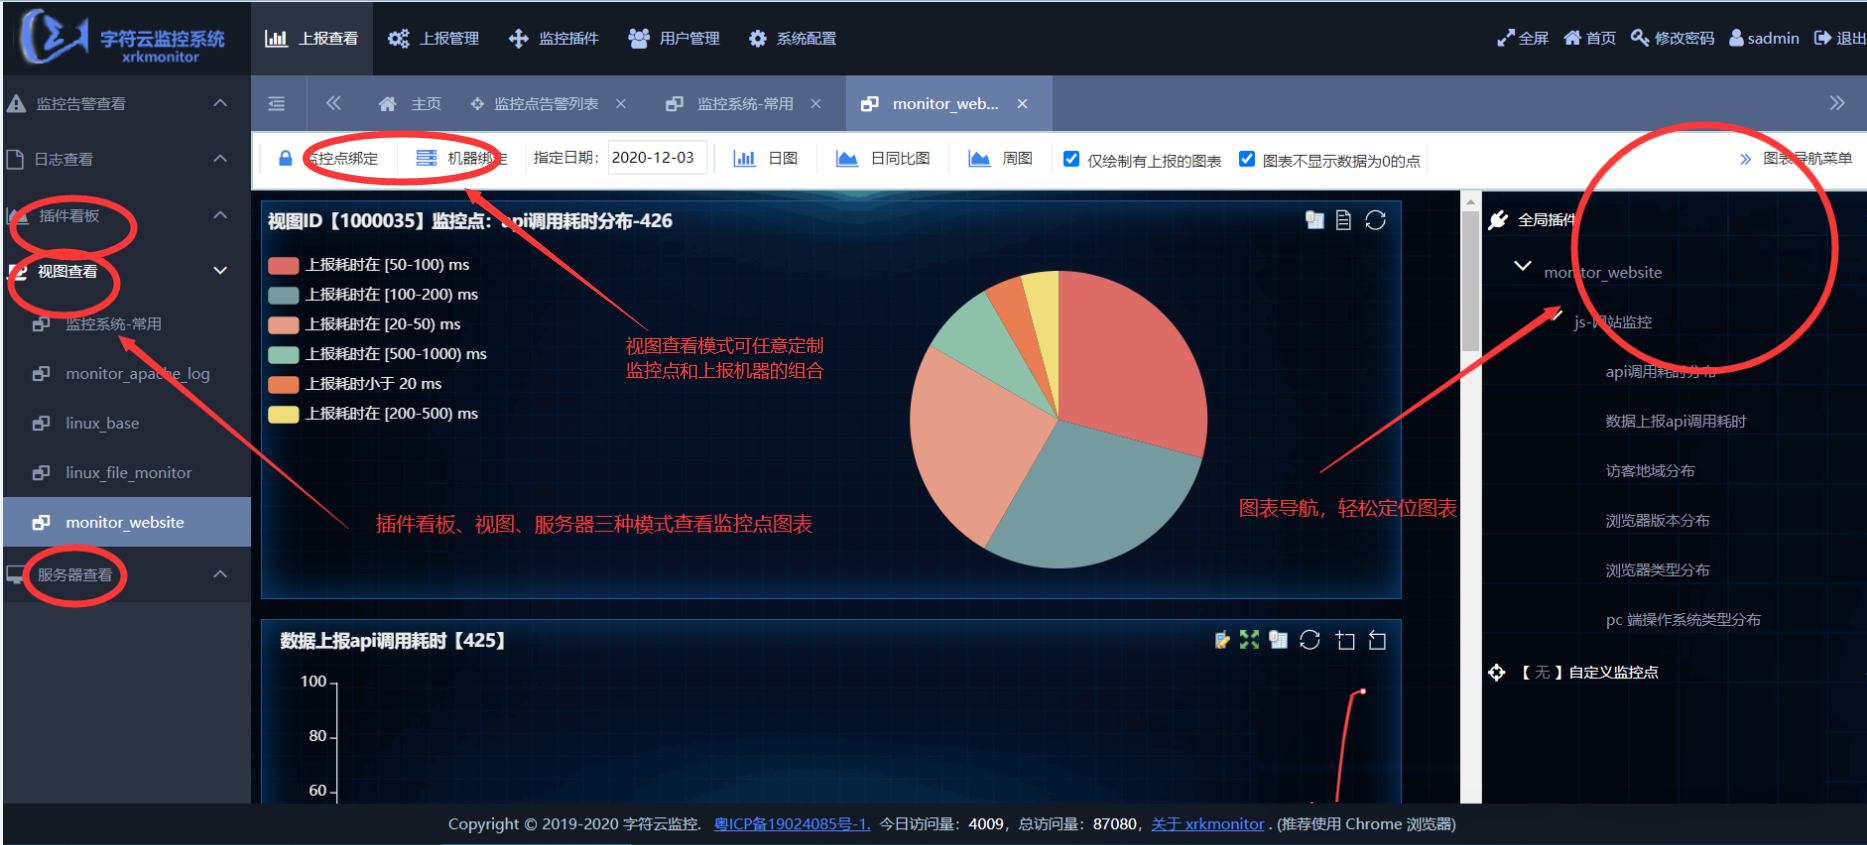Open the 日图 daily chart view
Viewport: 1867px width, 845px height.
click(x=766, y=159)
